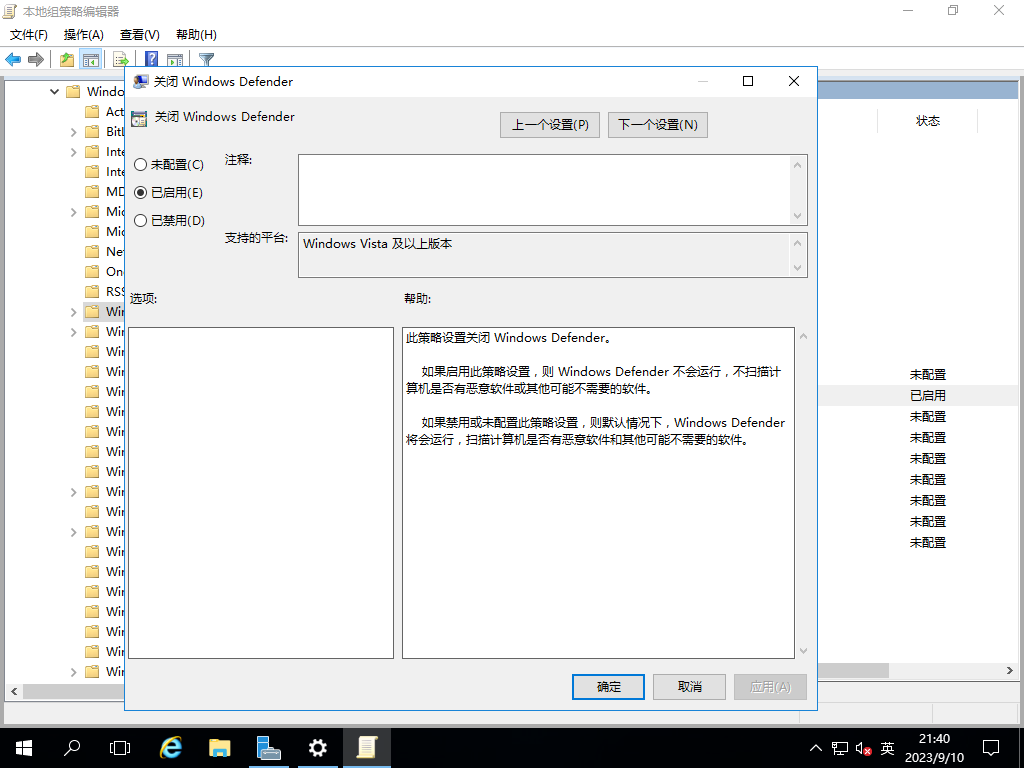Open the 帮助(H) menu

click(197, 35)
